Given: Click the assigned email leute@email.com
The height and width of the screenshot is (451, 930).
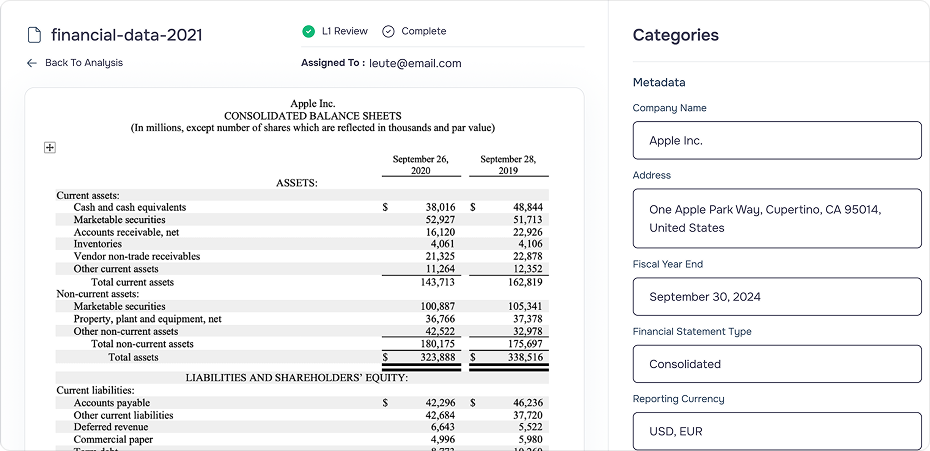Looking at the screenshot, I should 415,63.
